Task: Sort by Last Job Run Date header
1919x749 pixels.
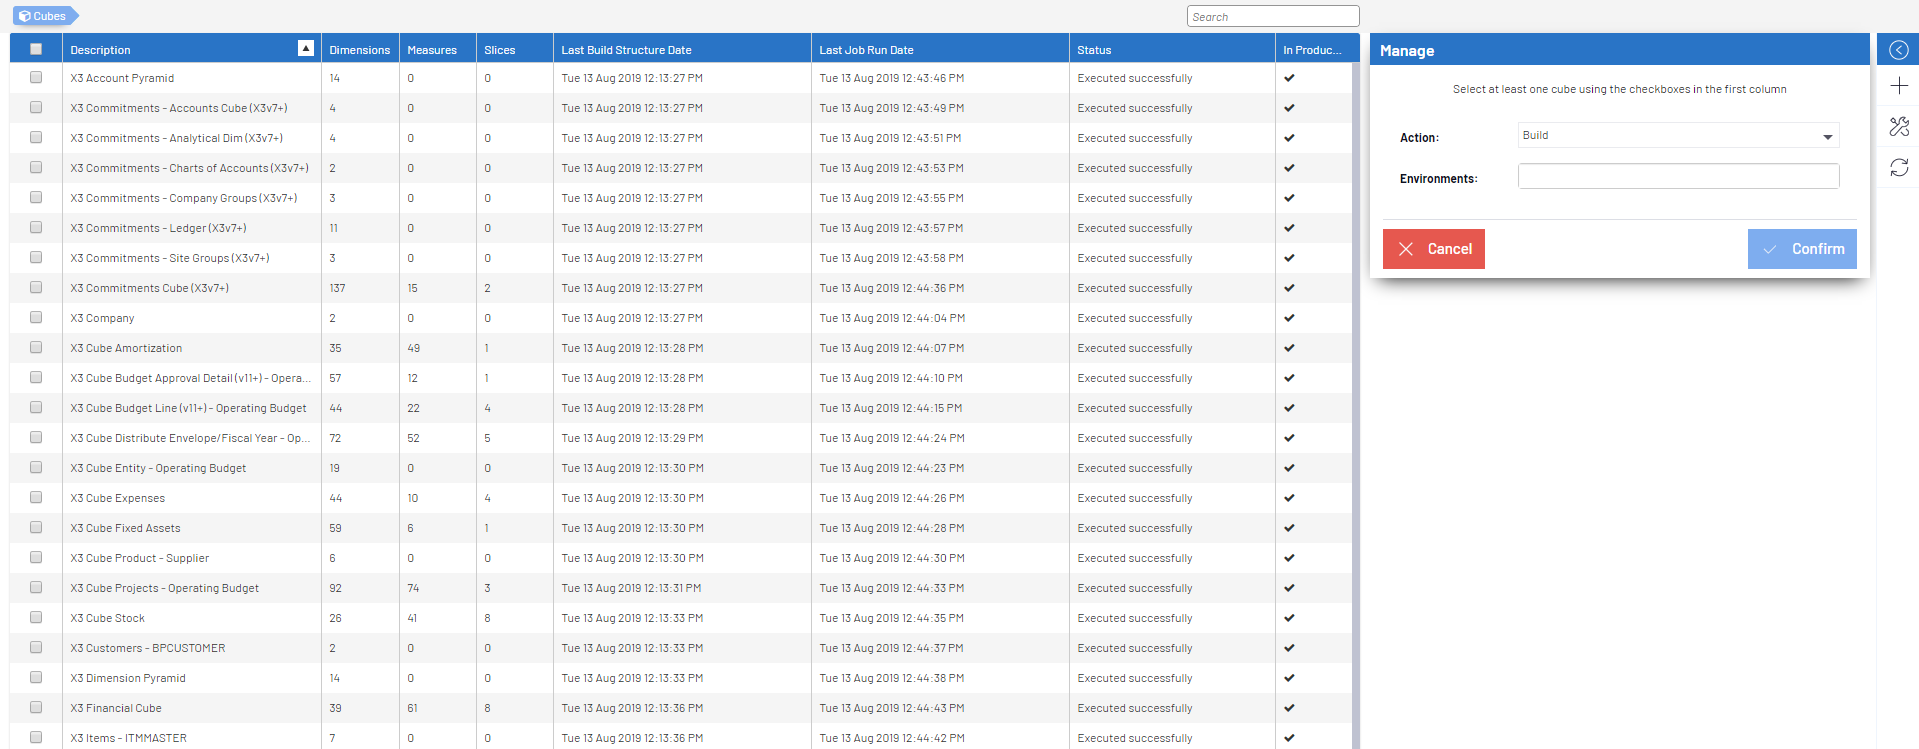Action: coord(866,50)
